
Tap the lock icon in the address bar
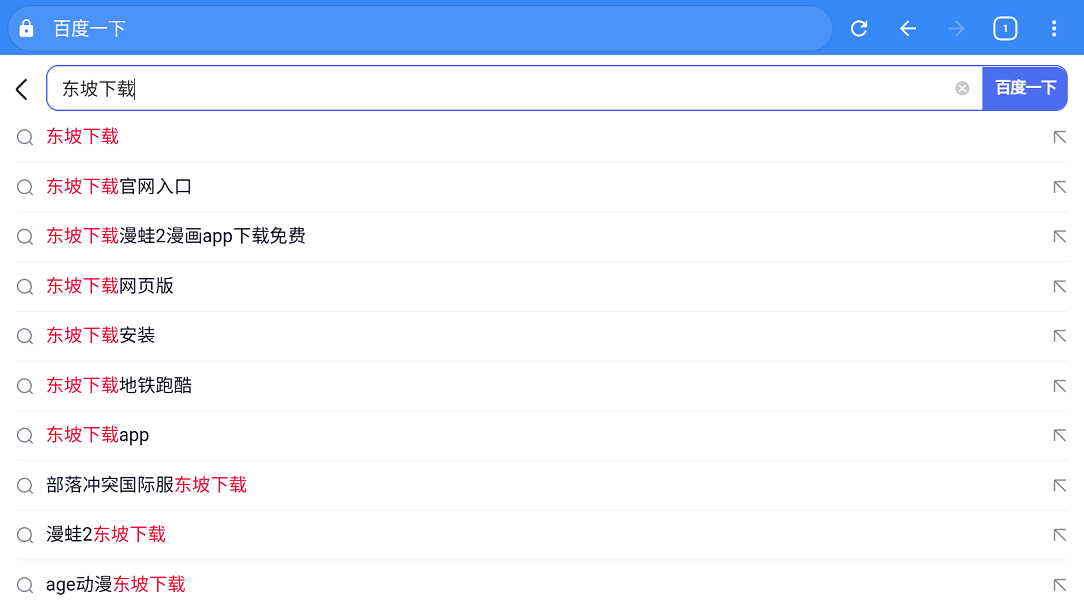pos(26,28)
